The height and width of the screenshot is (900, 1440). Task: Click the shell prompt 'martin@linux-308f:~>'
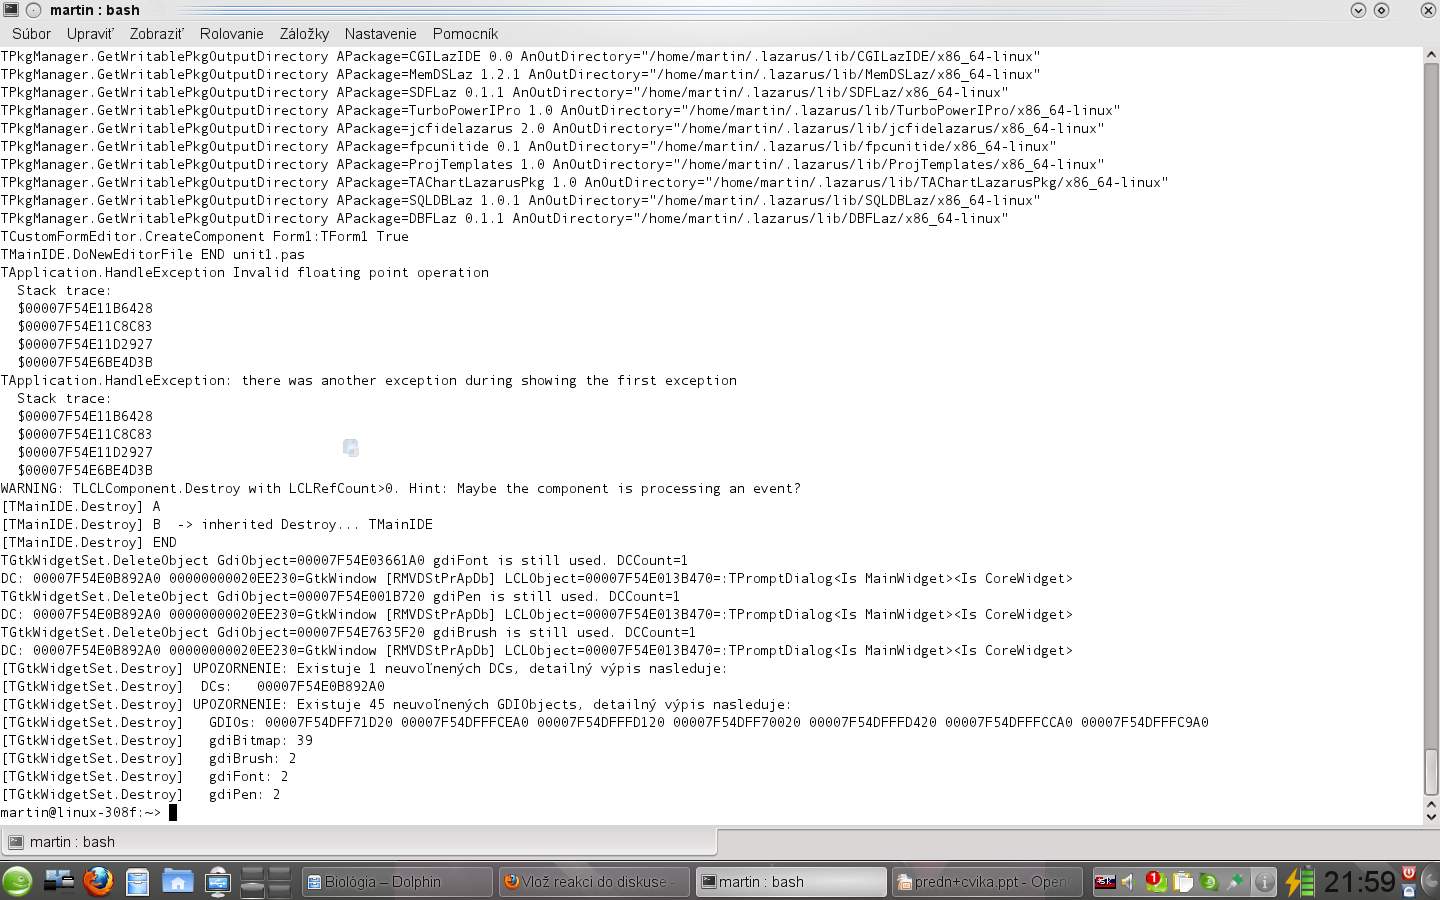80,812
